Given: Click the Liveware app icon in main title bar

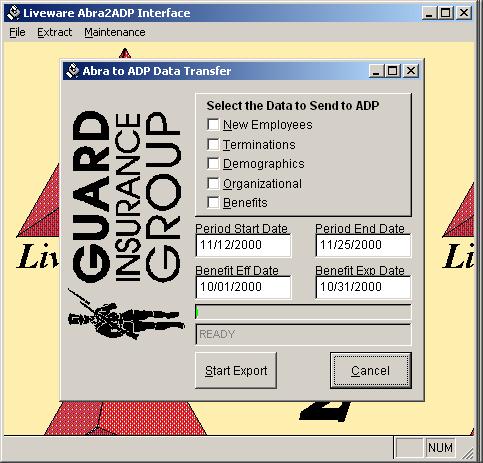Looking at the screenshot, I should click(14, 13).
